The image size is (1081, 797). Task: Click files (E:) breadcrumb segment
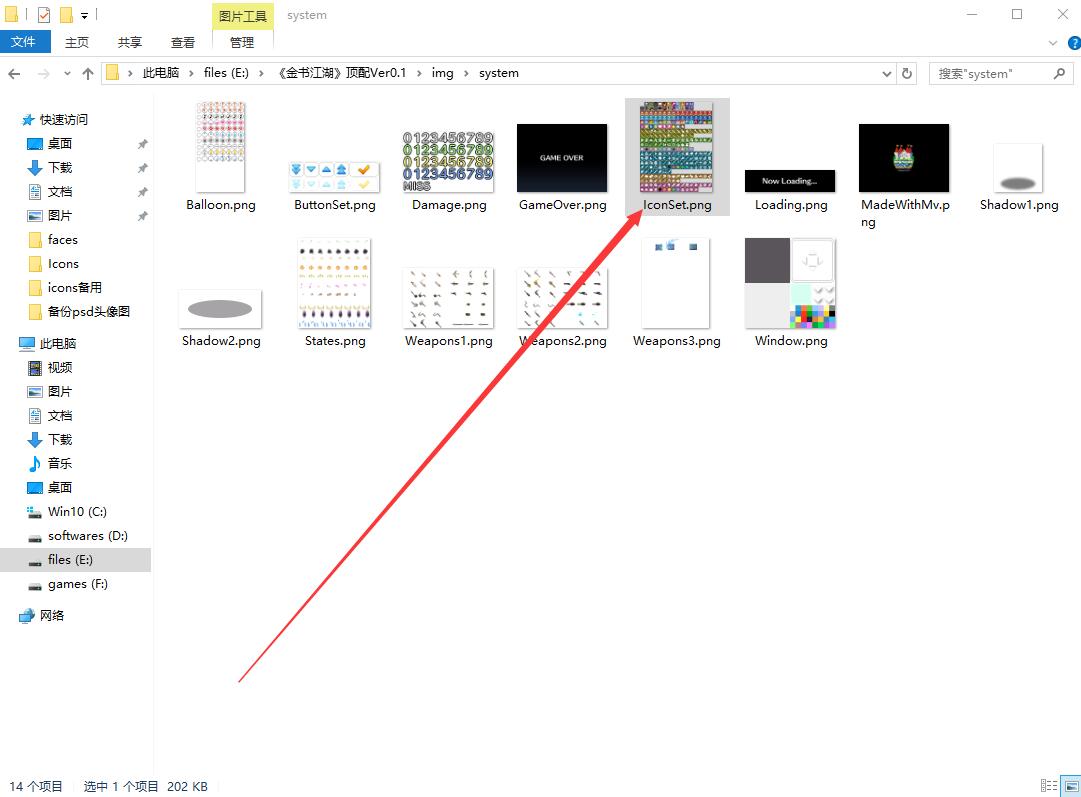[x=226, y=73]
